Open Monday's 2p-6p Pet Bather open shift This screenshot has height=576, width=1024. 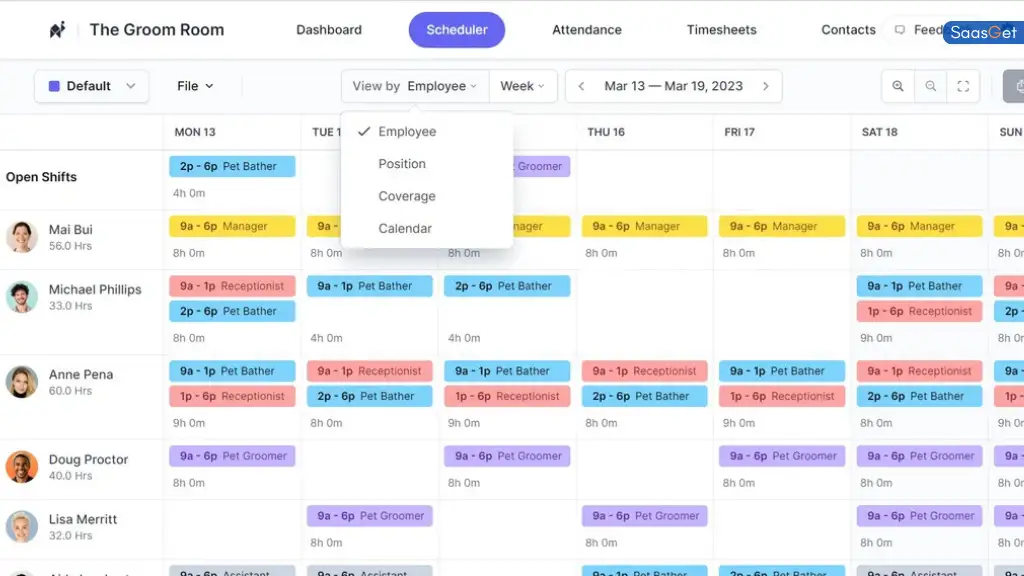pyautogui.click(x=232, y=167)
